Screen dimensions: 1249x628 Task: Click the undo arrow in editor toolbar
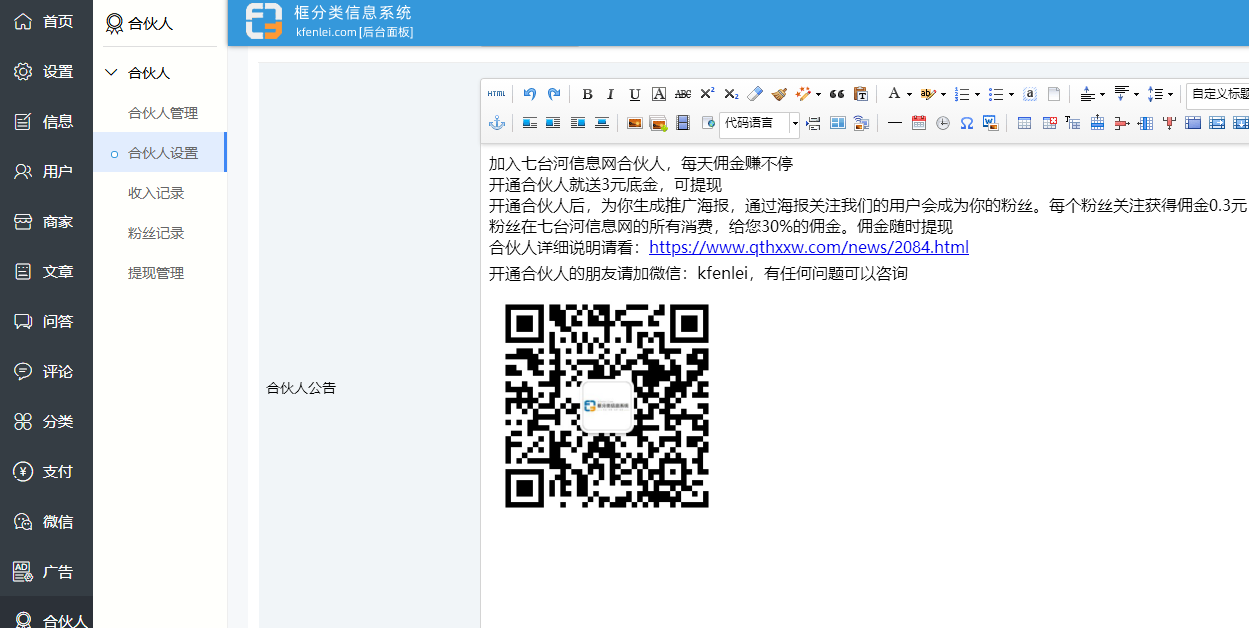[529, 94]
